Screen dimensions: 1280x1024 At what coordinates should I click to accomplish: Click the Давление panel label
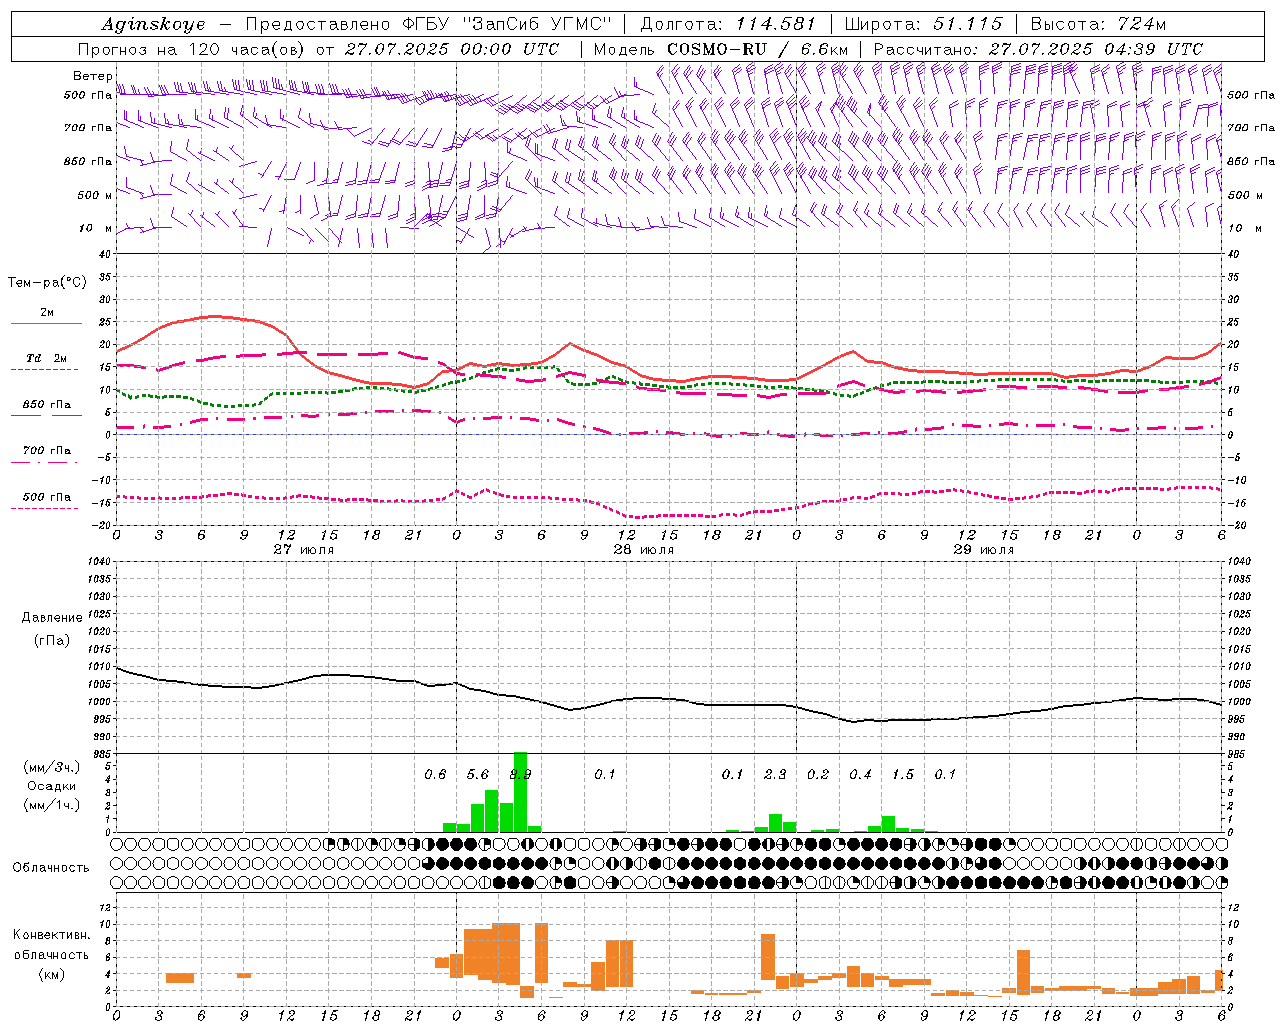[x=52, y=618]
